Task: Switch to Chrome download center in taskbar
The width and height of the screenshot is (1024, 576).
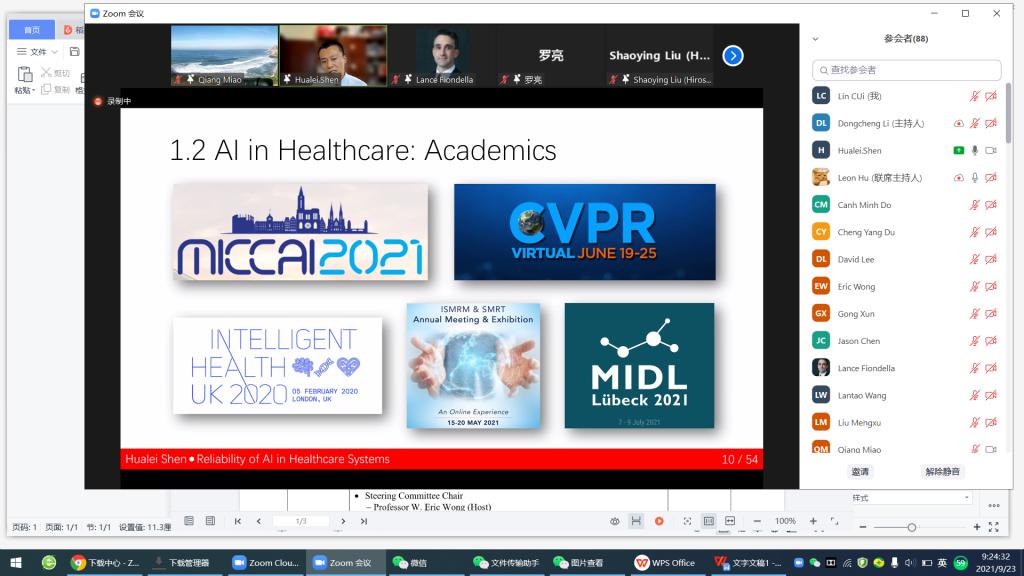Action: click(x=105, y=562)
